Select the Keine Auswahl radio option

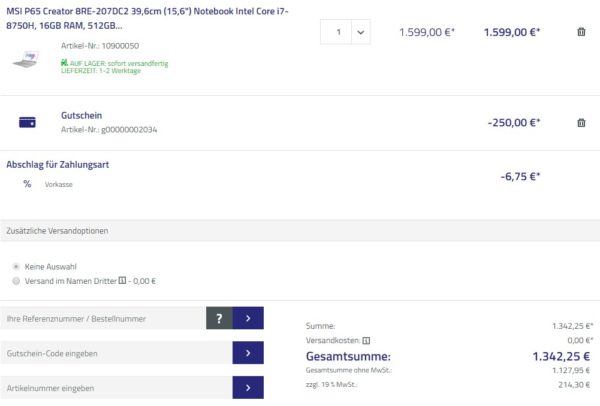click(16, 266)
